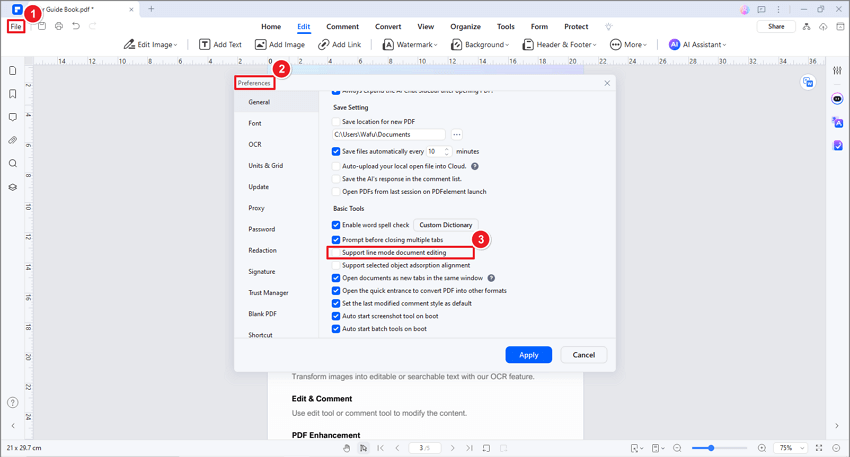Click the cloud upload icon near Share

coord(823,27)
